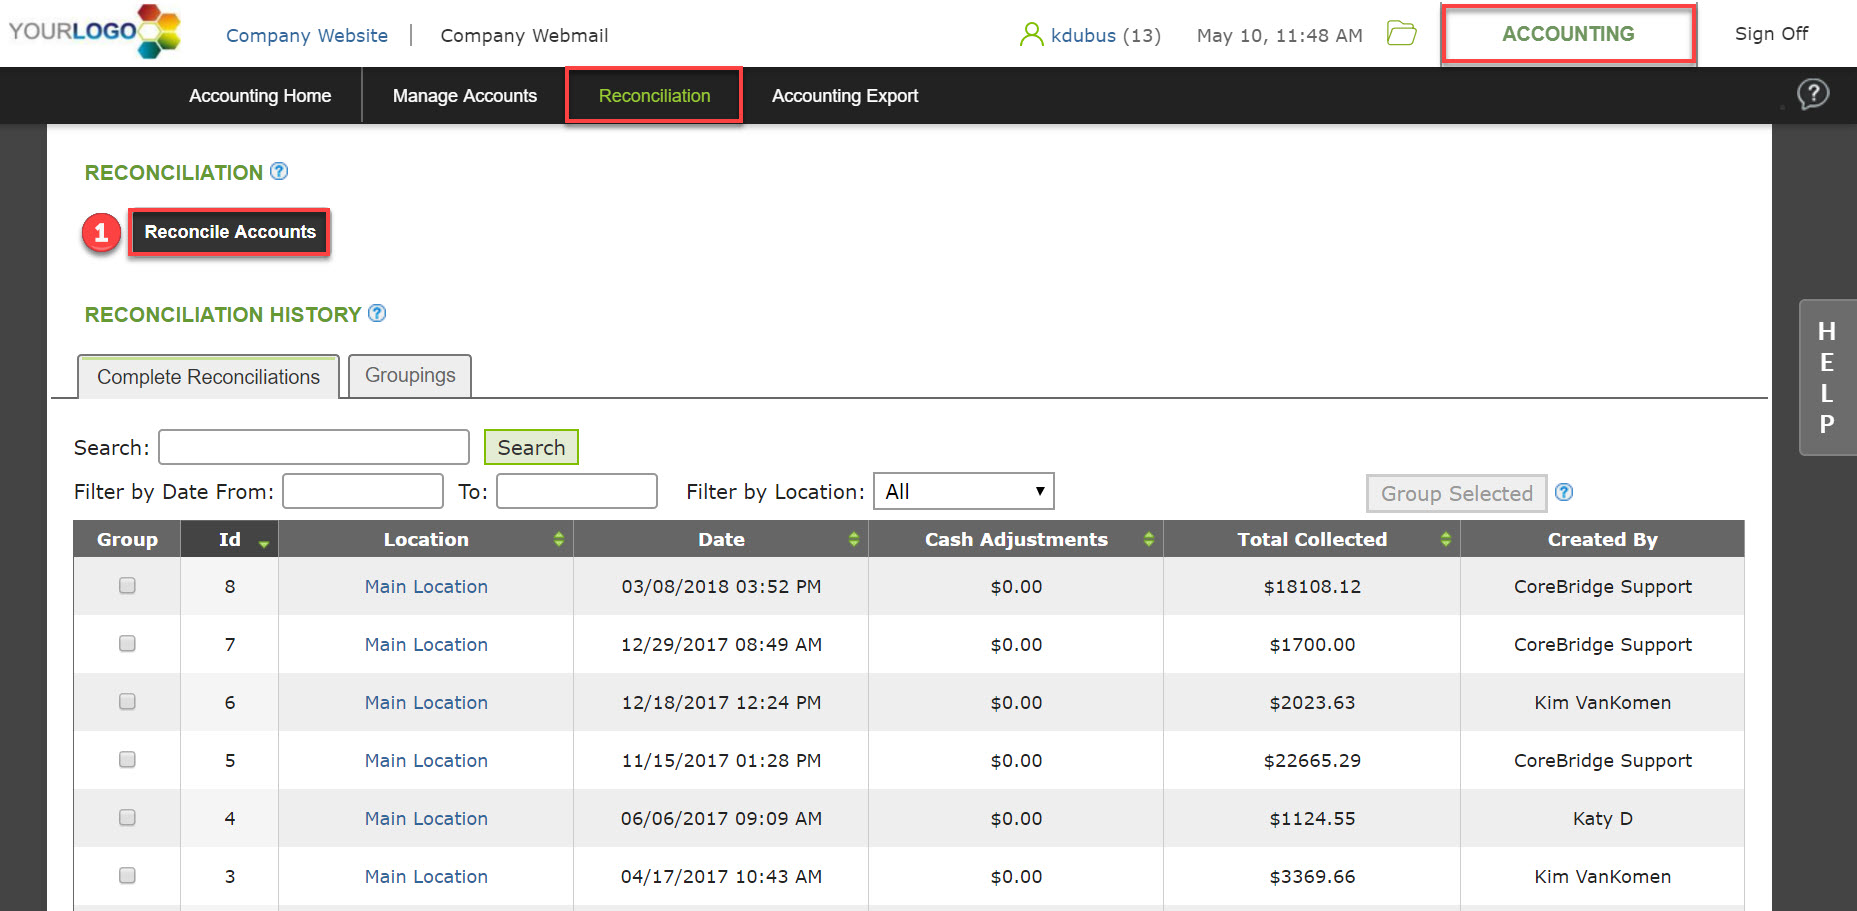Click help icon beside Group Selected

coord(1565,492)
